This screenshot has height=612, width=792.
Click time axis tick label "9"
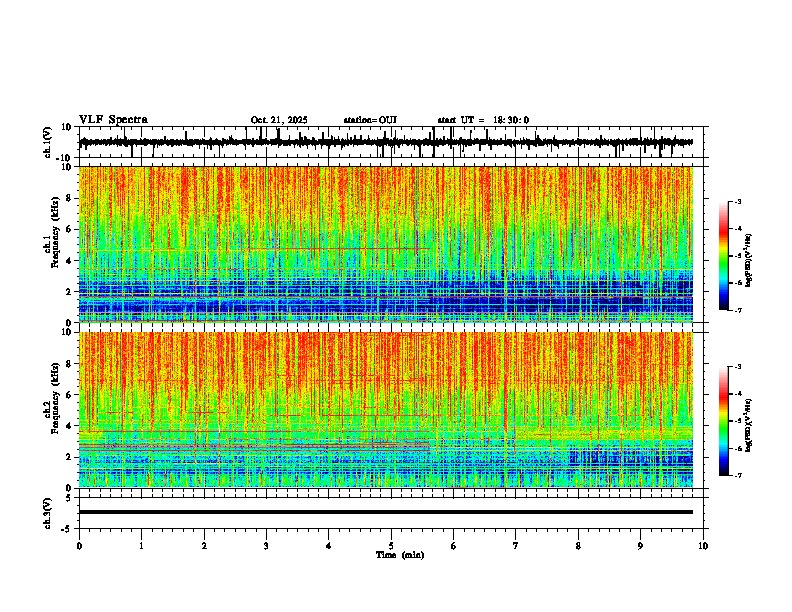point(641,546)
